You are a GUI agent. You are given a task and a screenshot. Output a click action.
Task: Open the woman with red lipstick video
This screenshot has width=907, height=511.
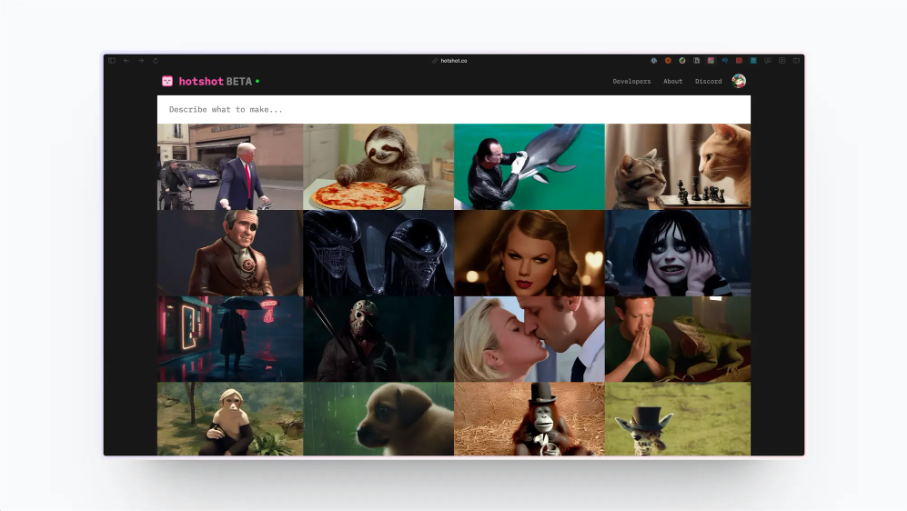point(529,253)
